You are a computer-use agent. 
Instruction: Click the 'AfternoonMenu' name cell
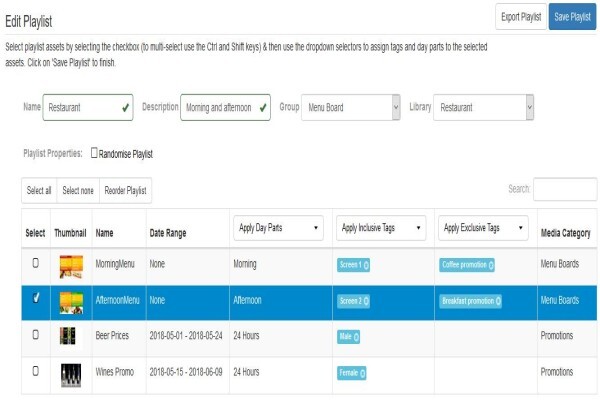(117, 300)
